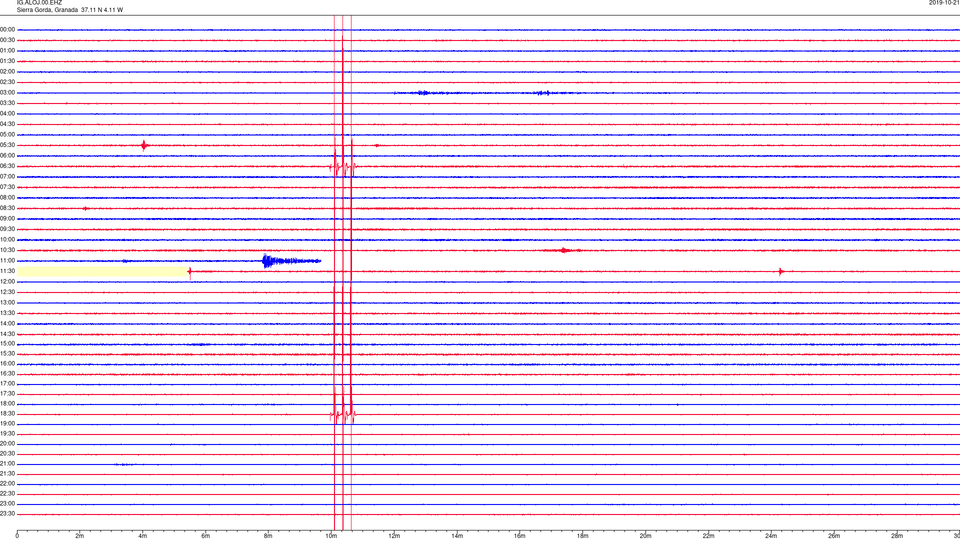Click the 12m tick label on time axis
This screenshot has width=960, height=540.
[x=394, y=536]
